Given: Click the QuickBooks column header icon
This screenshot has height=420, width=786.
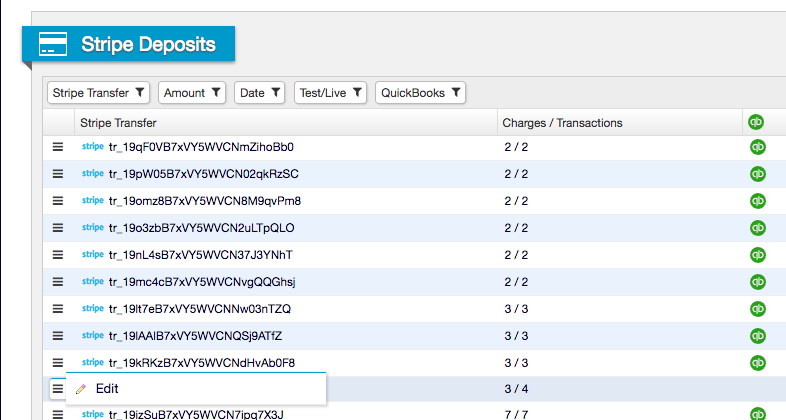Looking at the screenshot, I should pyautogui.click(x=756, y=122).
